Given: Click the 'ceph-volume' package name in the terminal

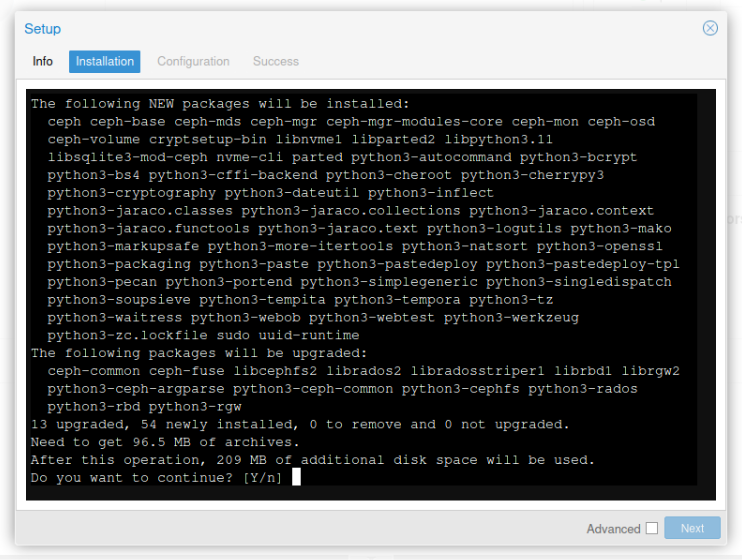Looking at the screenshot, I should tap(94, 140).
